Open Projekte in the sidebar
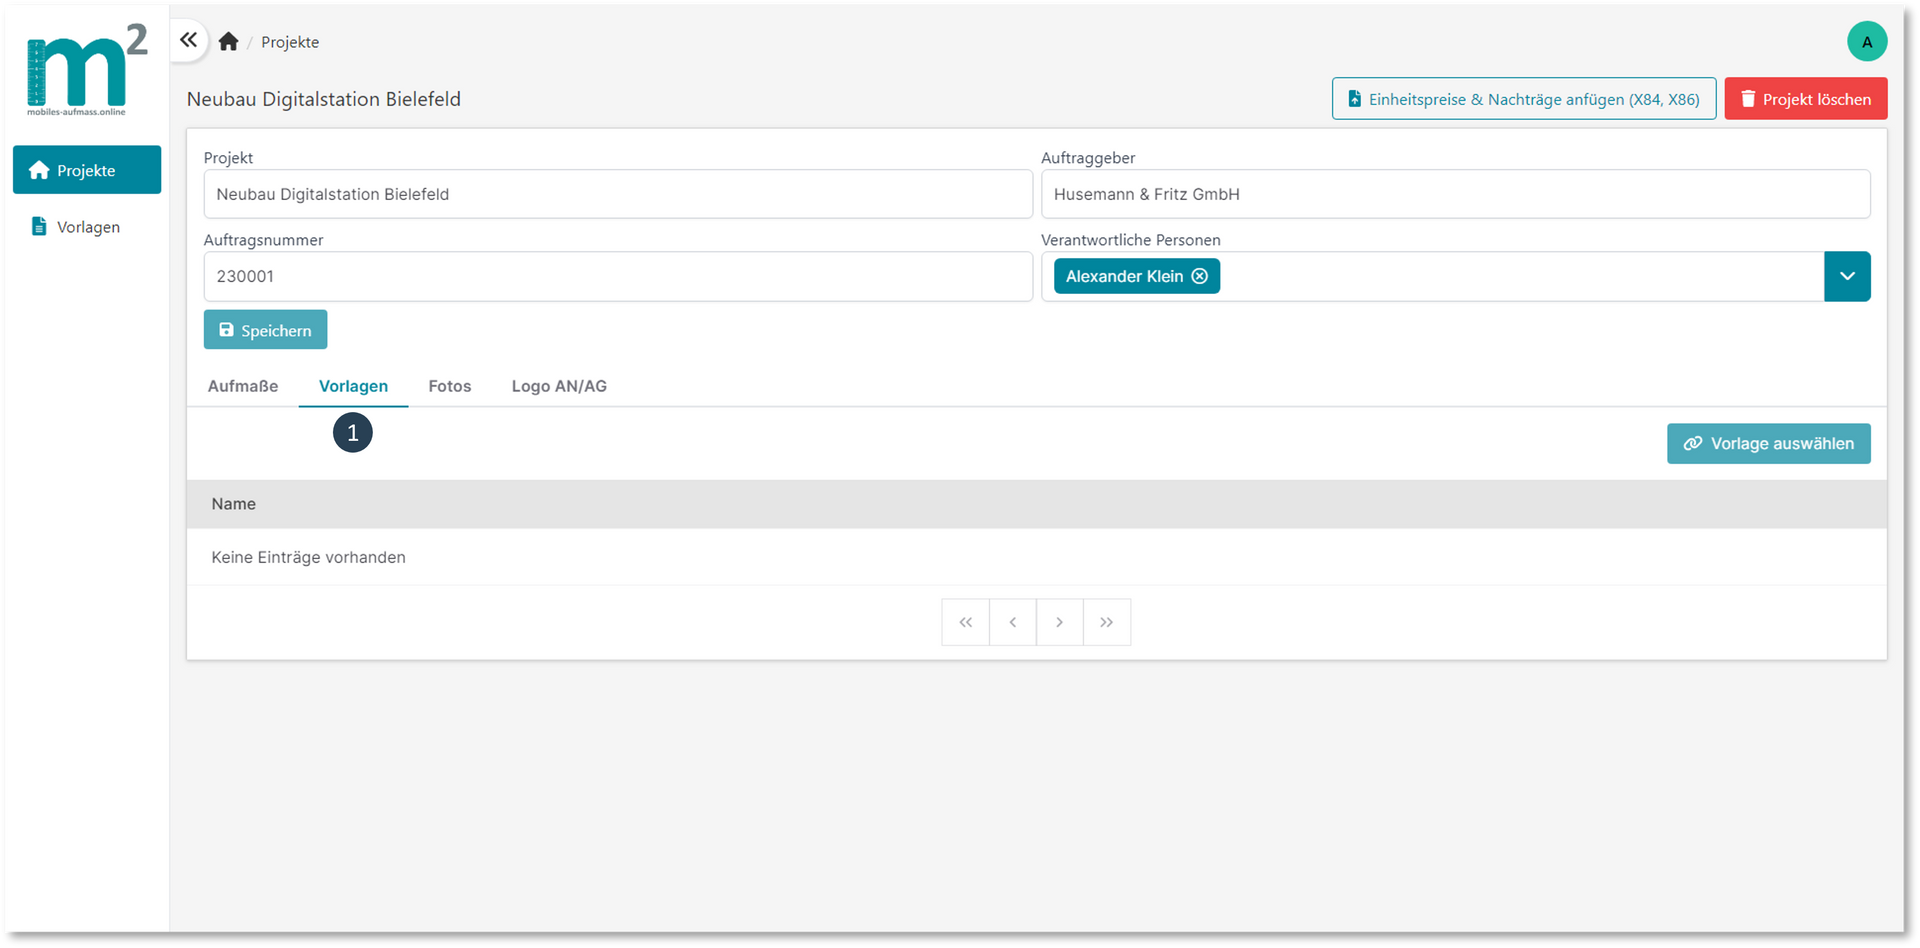 (87, 170)
